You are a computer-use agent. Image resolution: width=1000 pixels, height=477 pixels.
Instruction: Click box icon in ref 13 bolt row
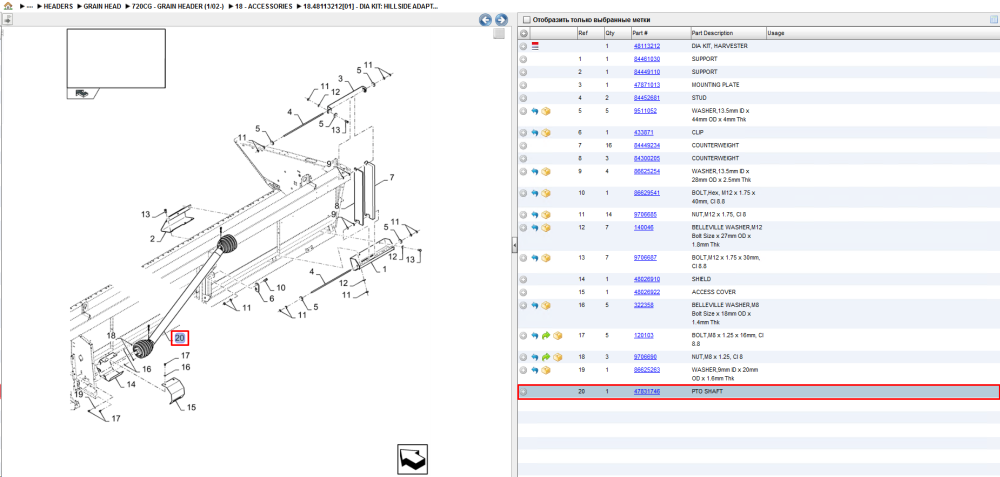546,258
